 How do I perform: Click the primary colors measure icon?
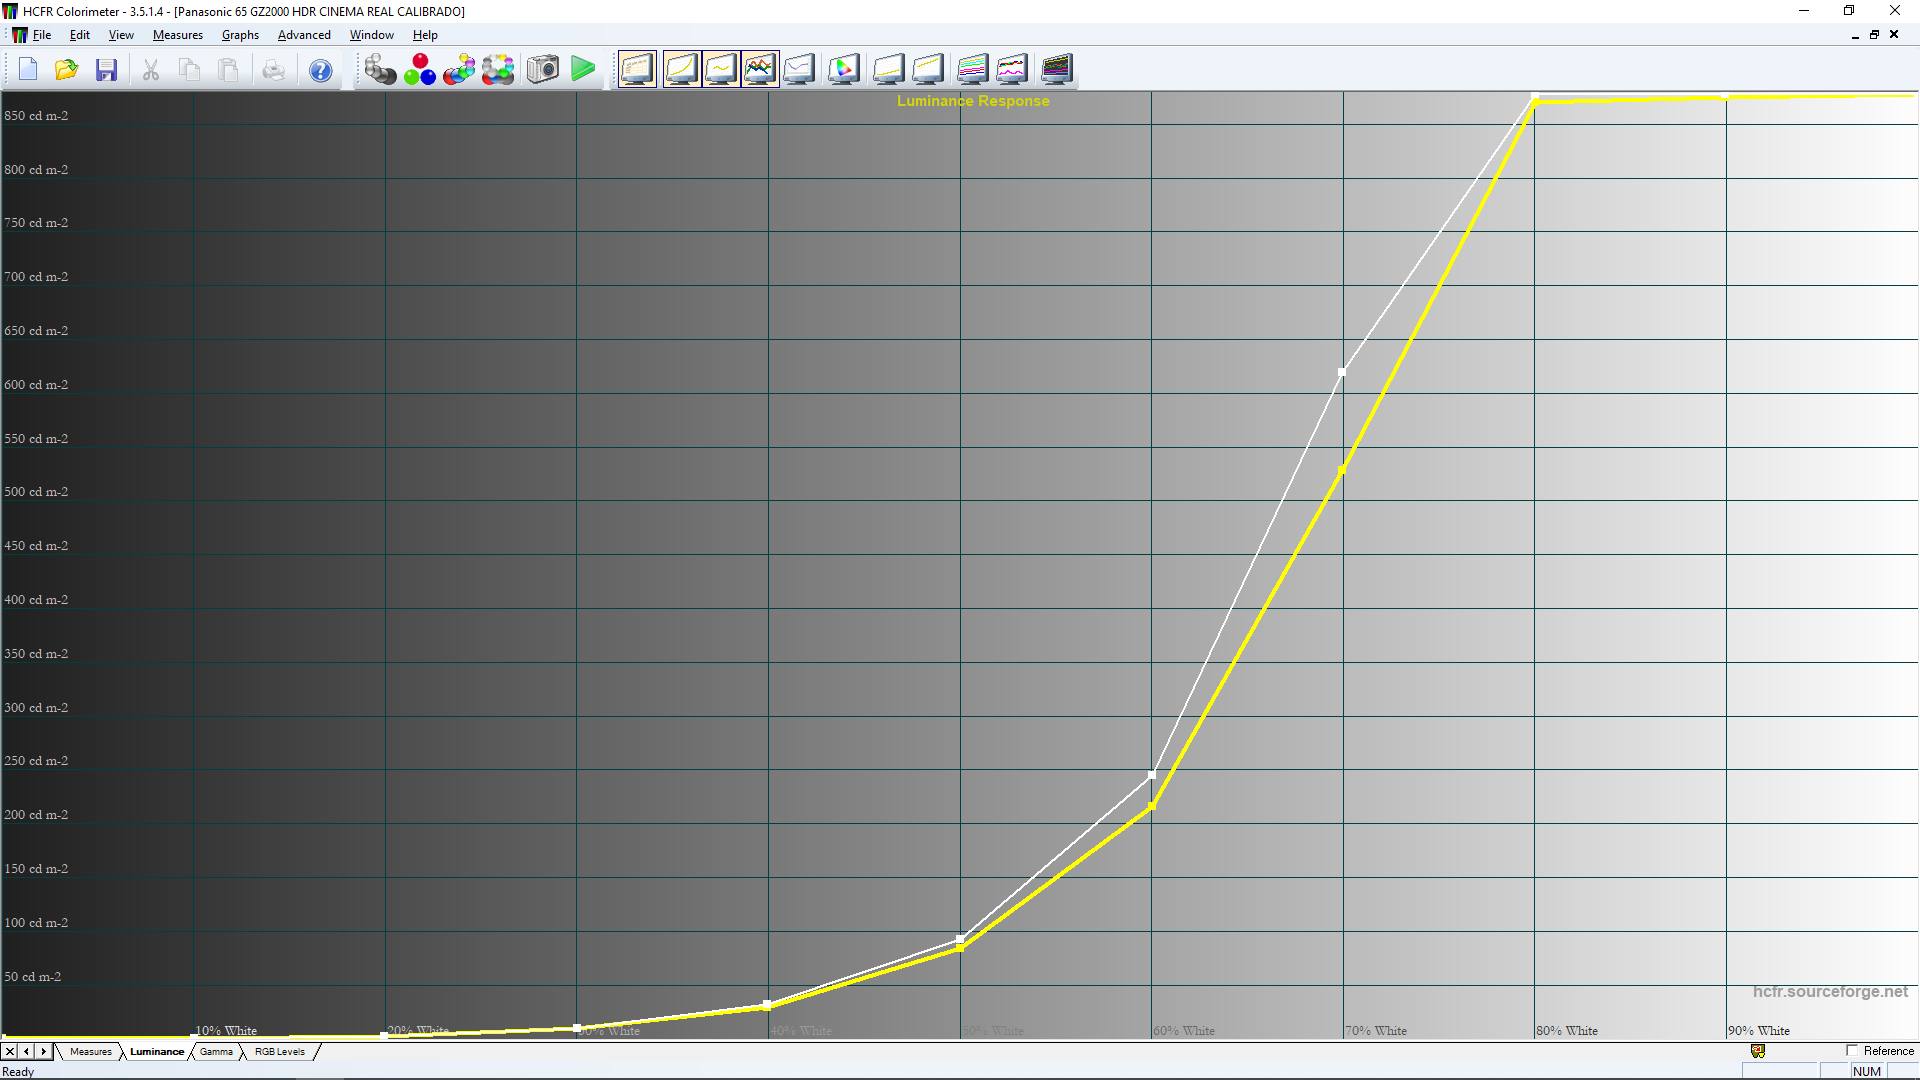pyautogui.click(x=419, y=69)
